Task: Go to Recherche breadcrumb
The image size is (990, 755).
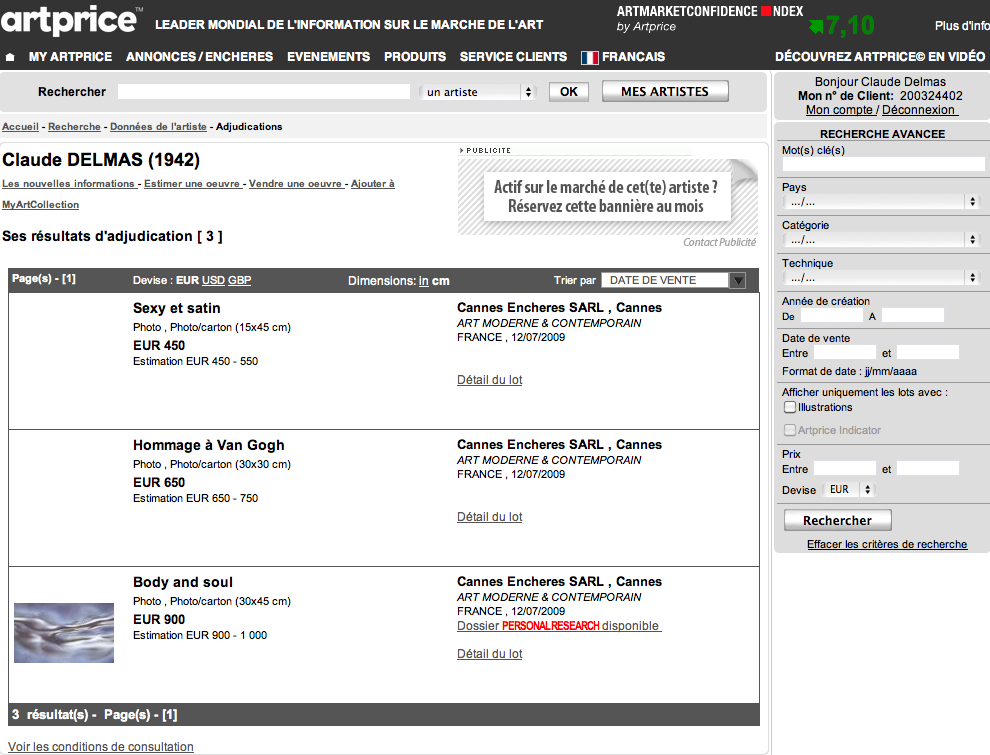Action: pyautogui.click(x=74, y=127)
